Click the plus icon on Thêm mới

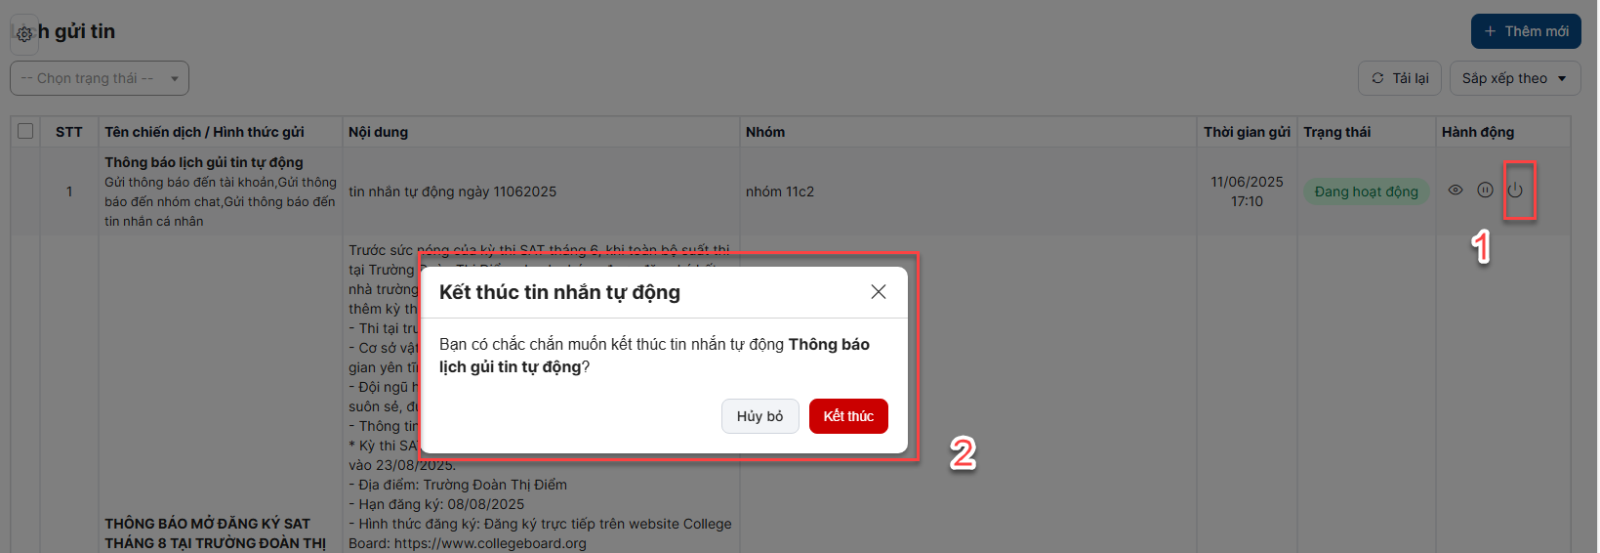pos(1490,31)
